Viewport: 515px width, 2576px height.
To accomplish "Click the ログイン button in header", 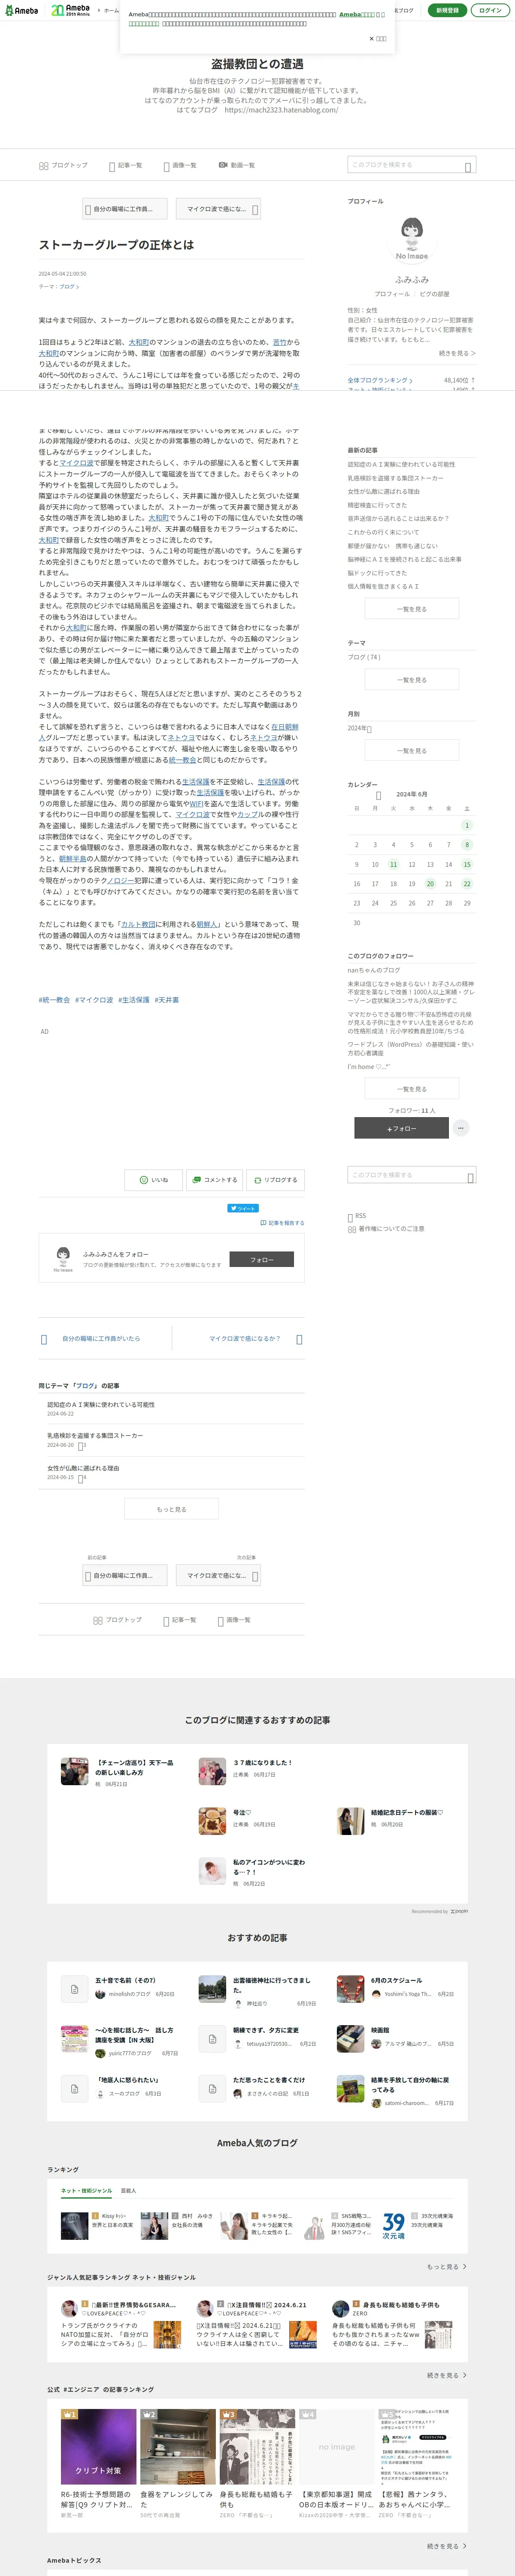I will [490, 10].
